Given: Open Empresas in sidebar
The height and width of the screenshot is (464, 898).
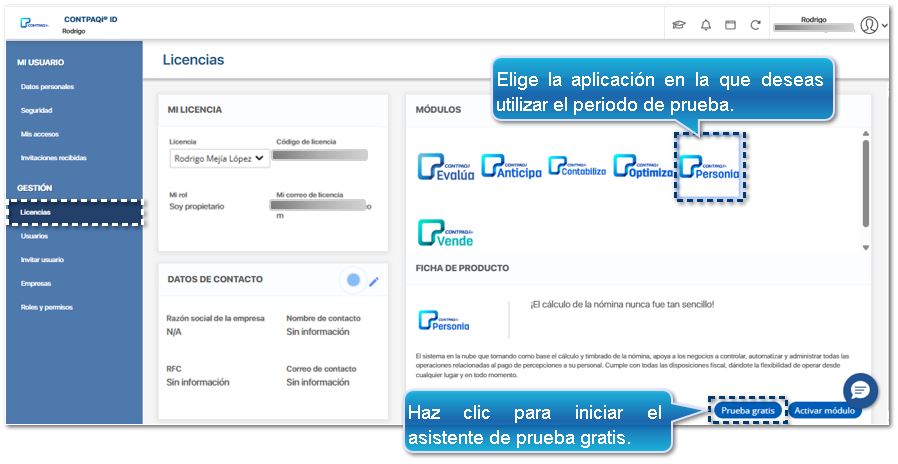Looking at the screenshot, I should point(36,284).
